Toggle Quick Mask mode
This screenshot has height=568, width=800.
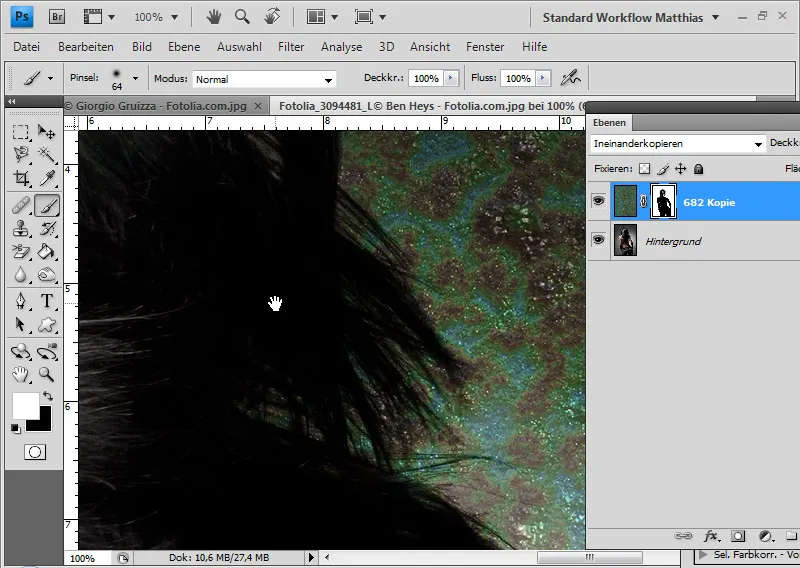tap(35, 452)
